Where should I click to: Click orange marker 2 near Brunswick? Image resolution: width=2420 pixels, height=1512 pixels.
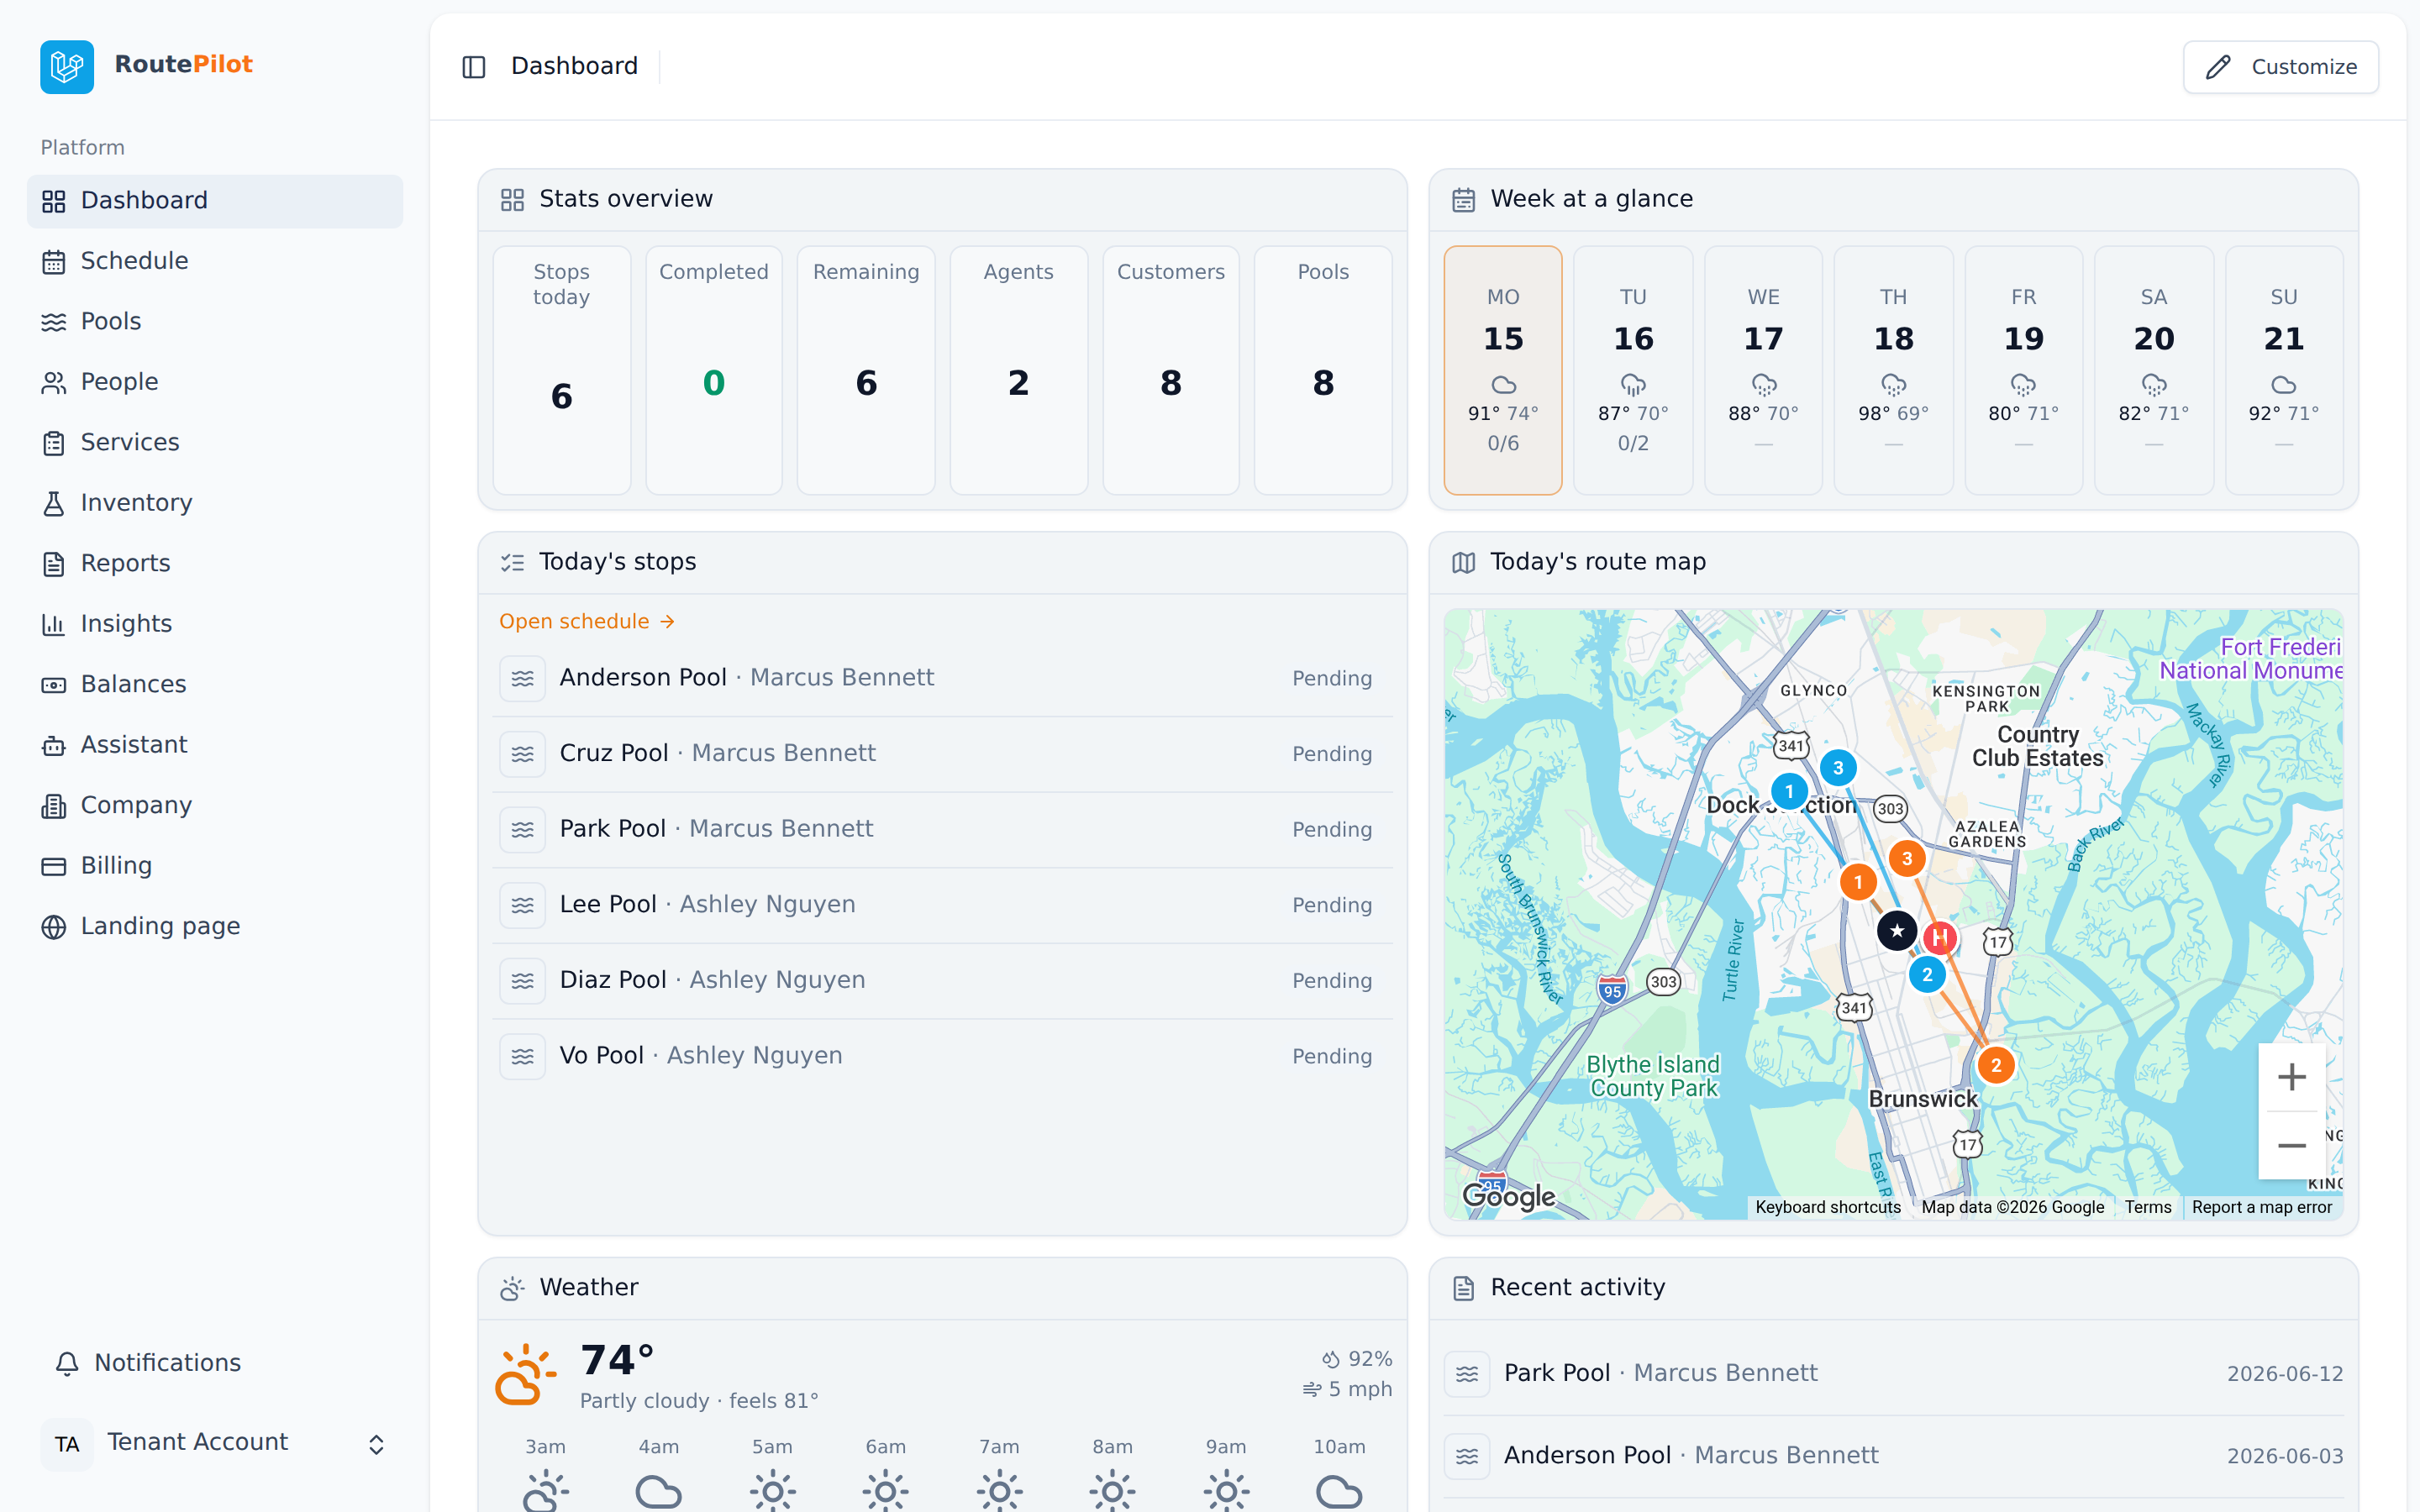(x=1996, y=1065)
